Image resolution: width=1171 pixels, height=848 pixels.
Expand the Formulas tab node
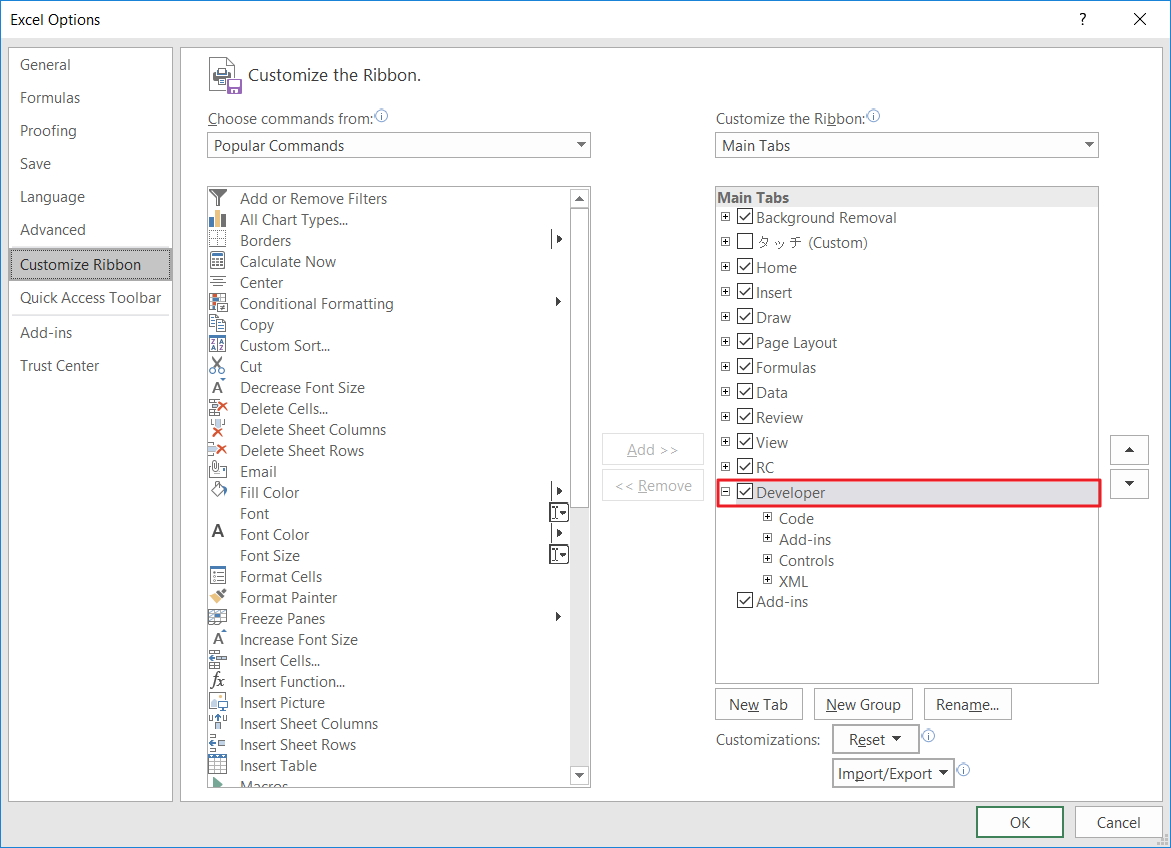tap(725, 366)
